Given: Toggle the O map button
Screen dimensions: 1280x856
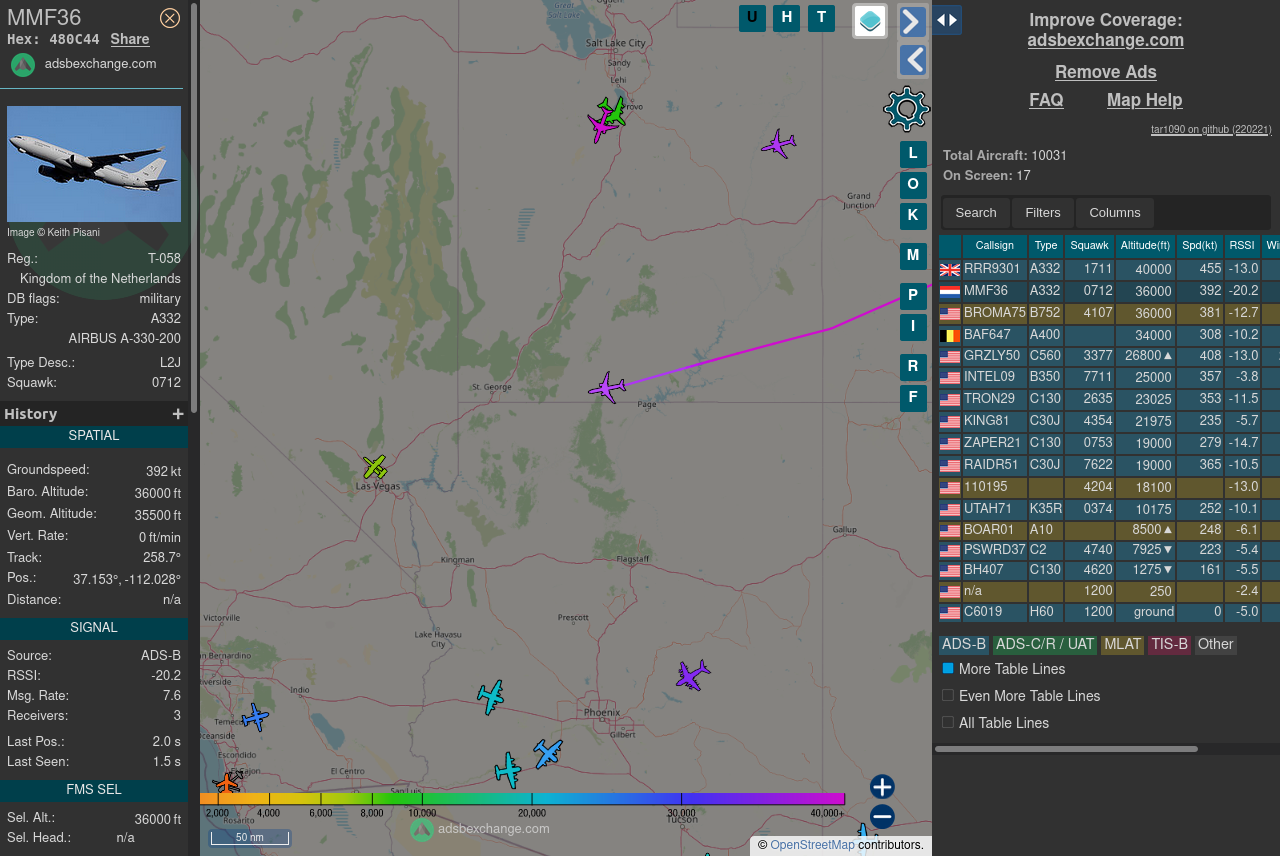Looking at the screenshot, I should pyautogui.click(x=913, y=185).
